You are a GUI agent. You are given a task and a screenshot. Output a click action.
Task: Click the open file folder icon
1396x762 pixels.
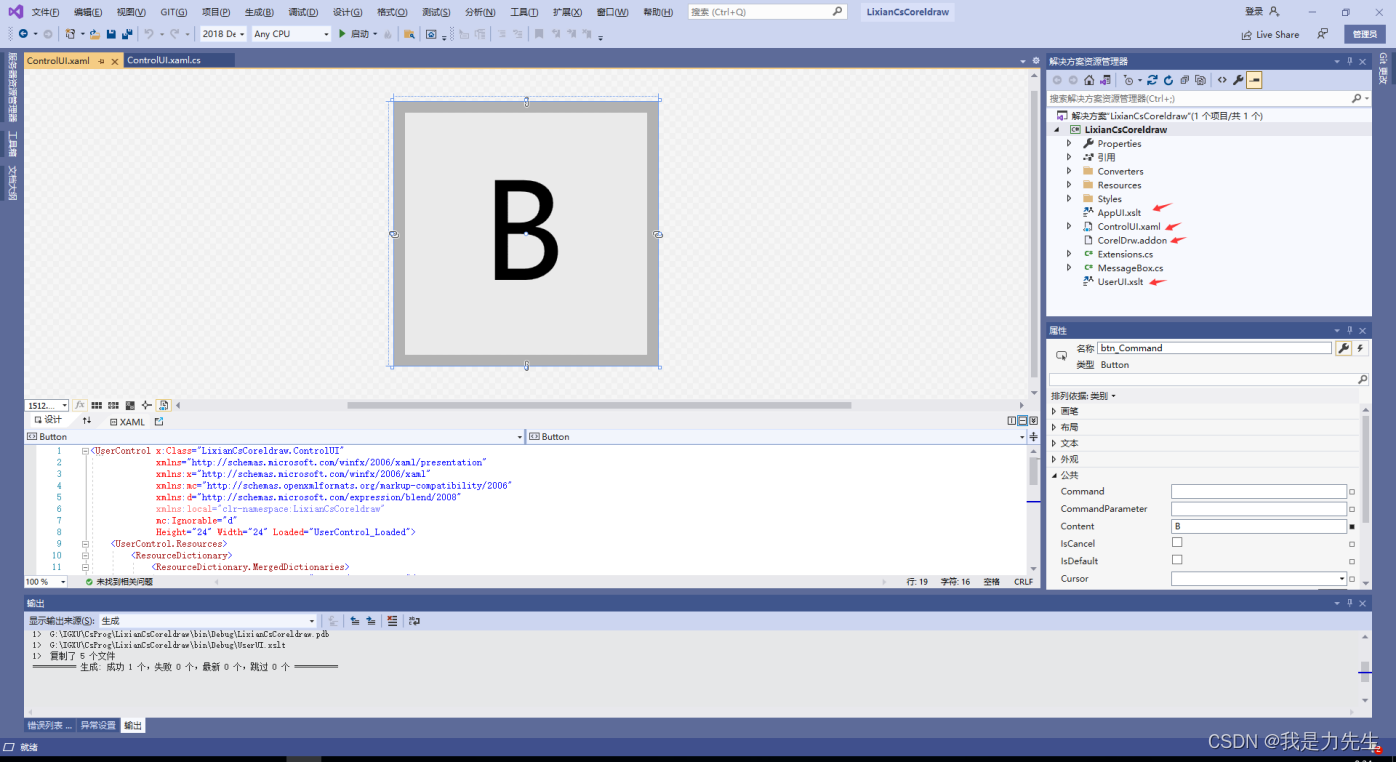click(95, 34)
